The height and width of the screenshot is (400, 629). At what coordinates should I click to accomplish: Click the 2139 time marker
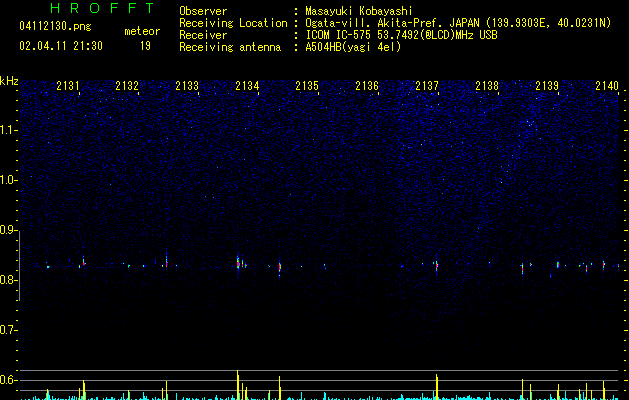547,85
